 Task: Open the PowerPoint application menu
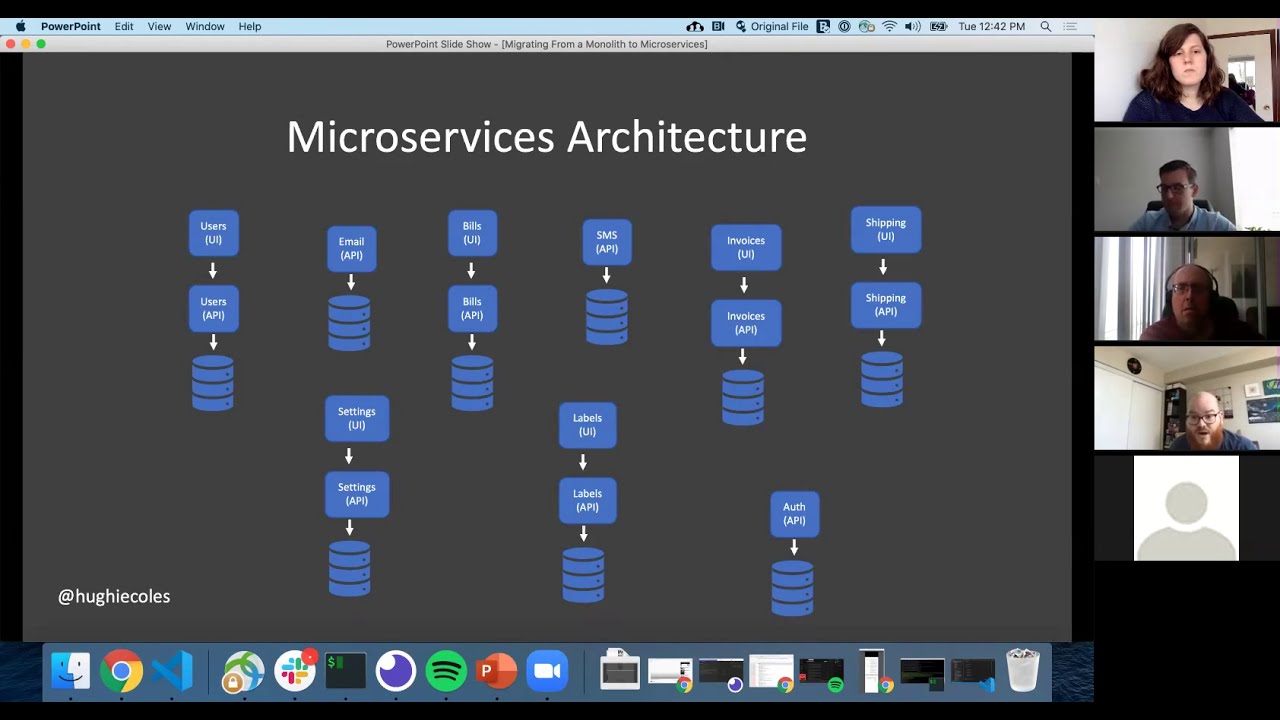point(70,26)
